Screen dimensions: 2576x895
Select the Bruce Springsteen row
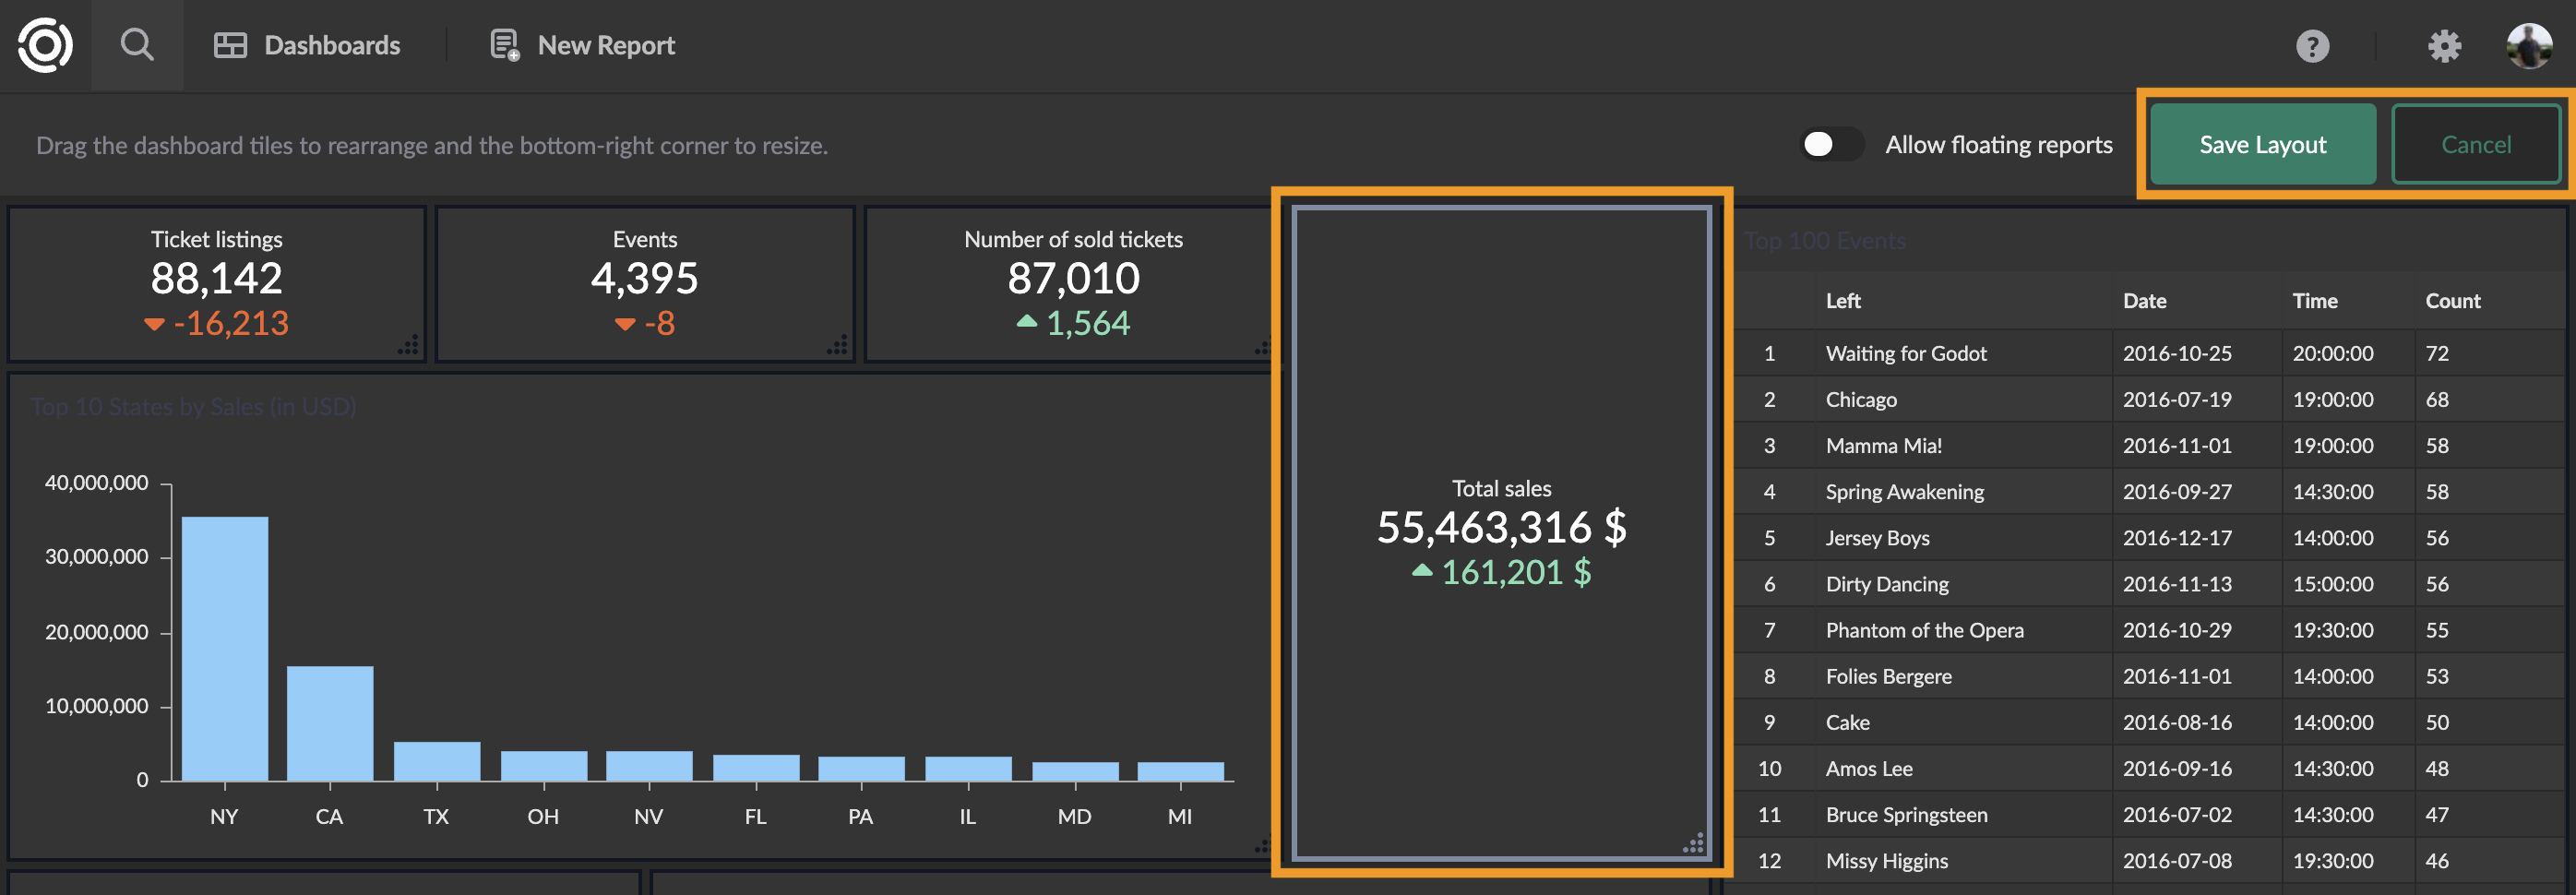coord(2150,814)
